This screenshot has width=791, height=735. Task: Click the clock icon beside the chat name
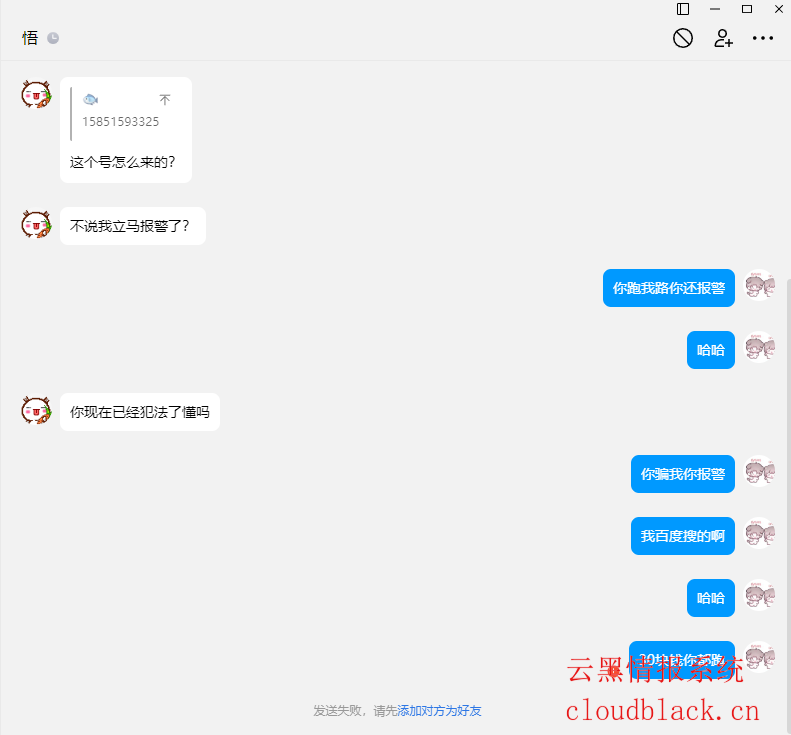[53, 38]
